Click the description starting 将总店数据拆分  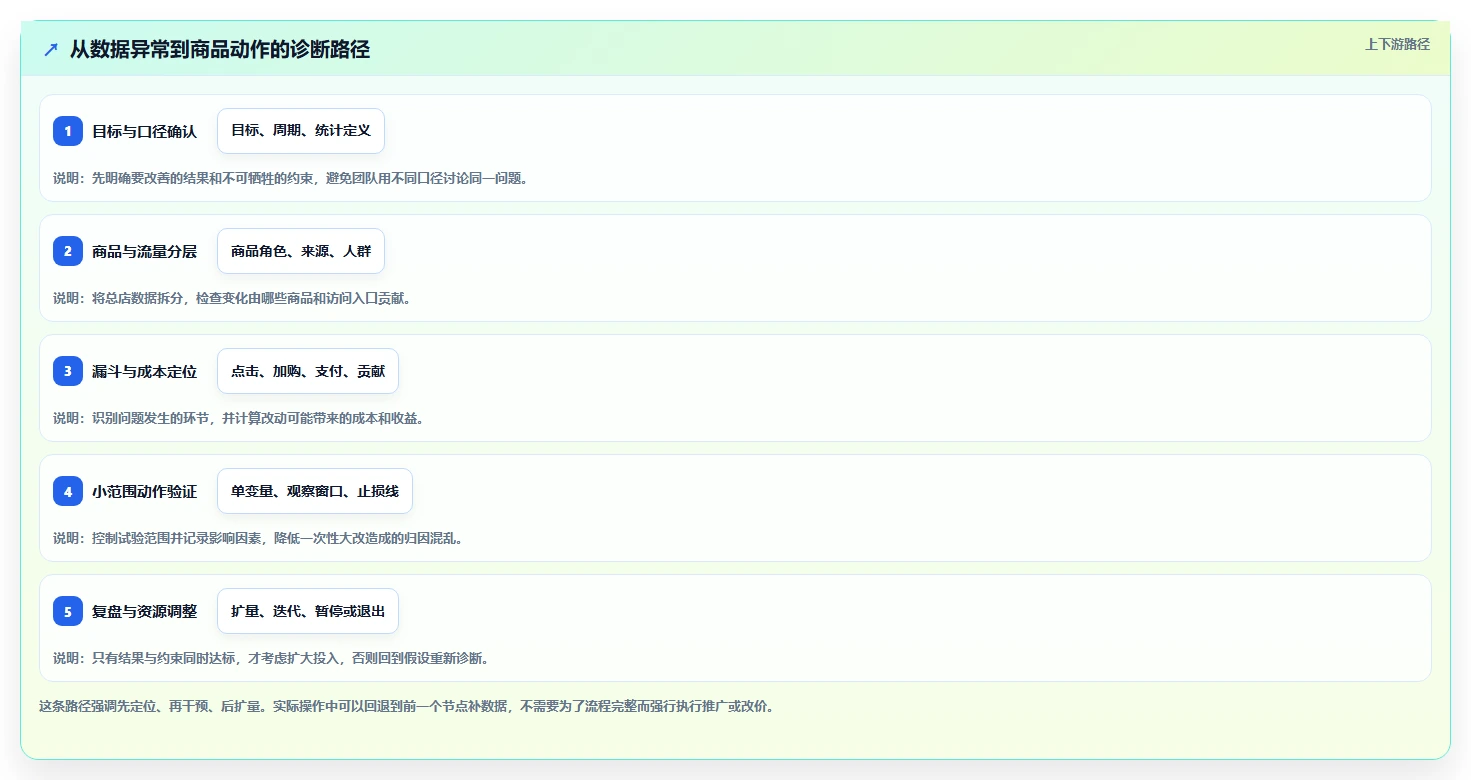[232, 298]
